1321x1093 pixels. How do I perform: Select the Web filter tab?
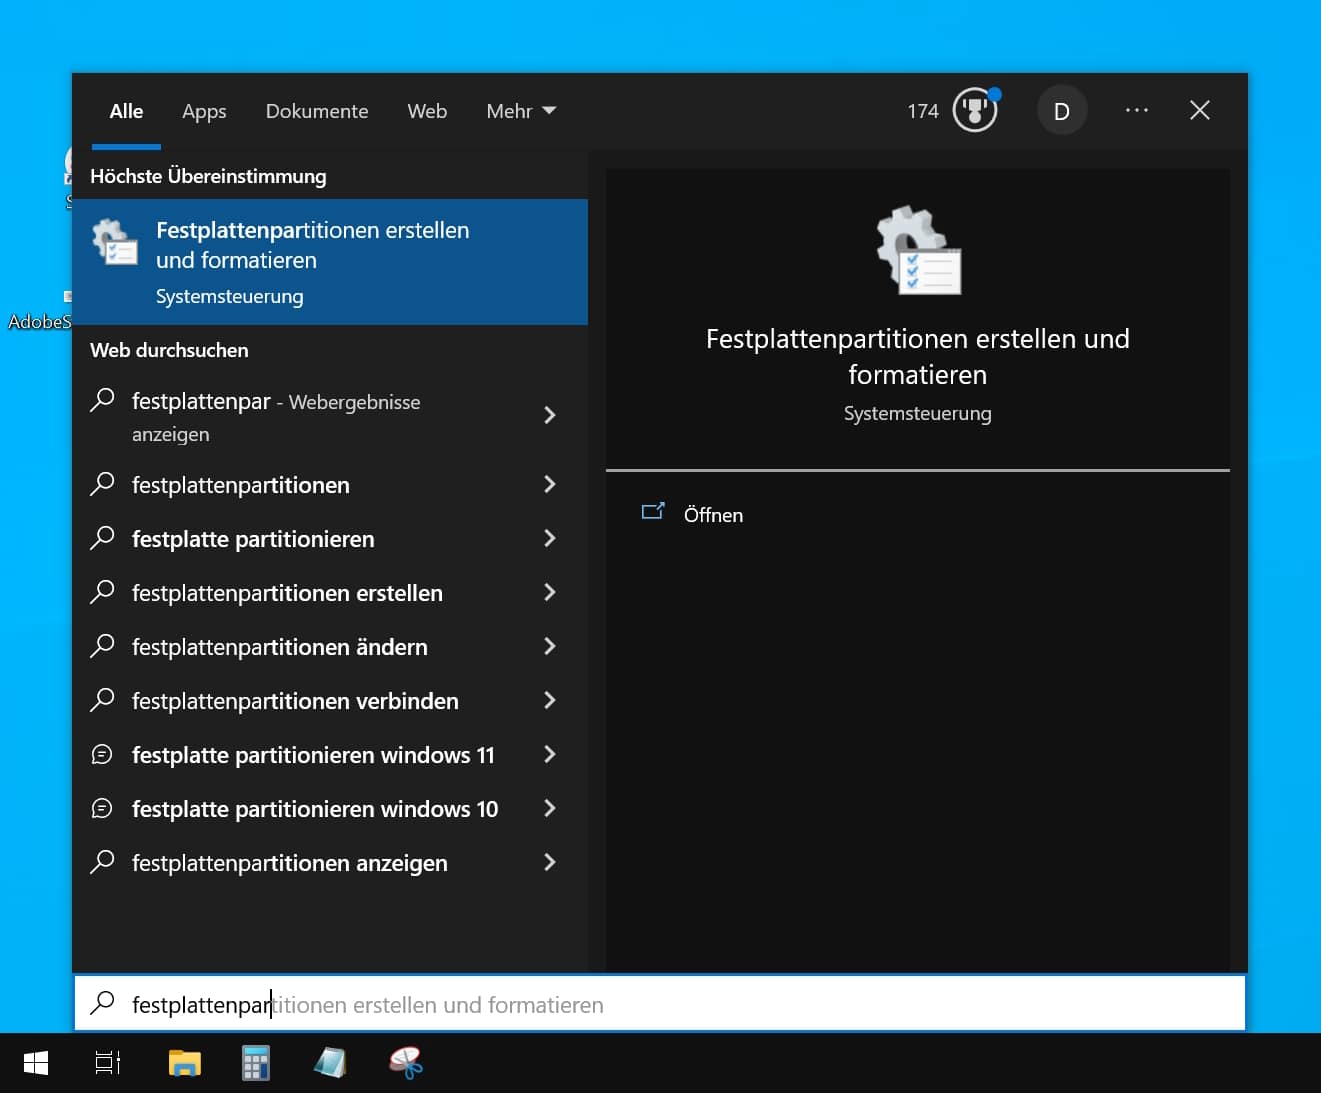[x=427, y=111]
